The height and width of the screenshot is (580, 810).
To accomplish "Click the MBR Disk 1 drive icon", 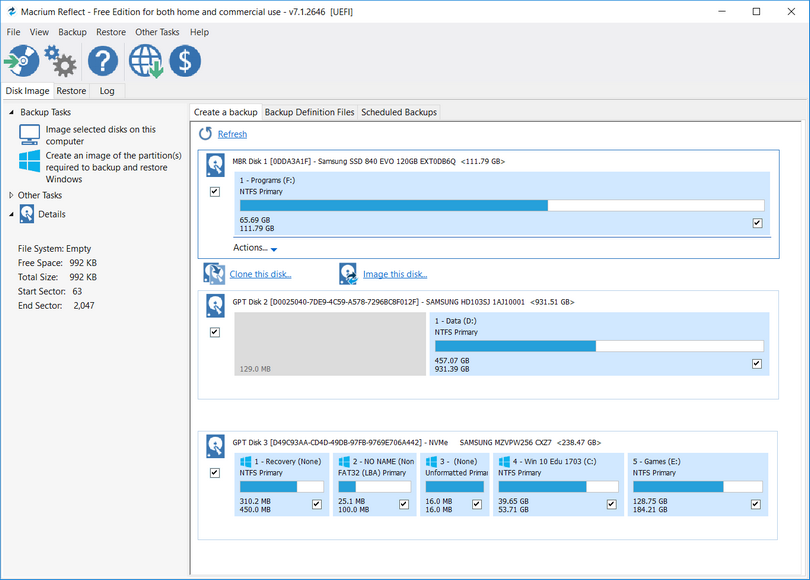I will pos(215,165).
